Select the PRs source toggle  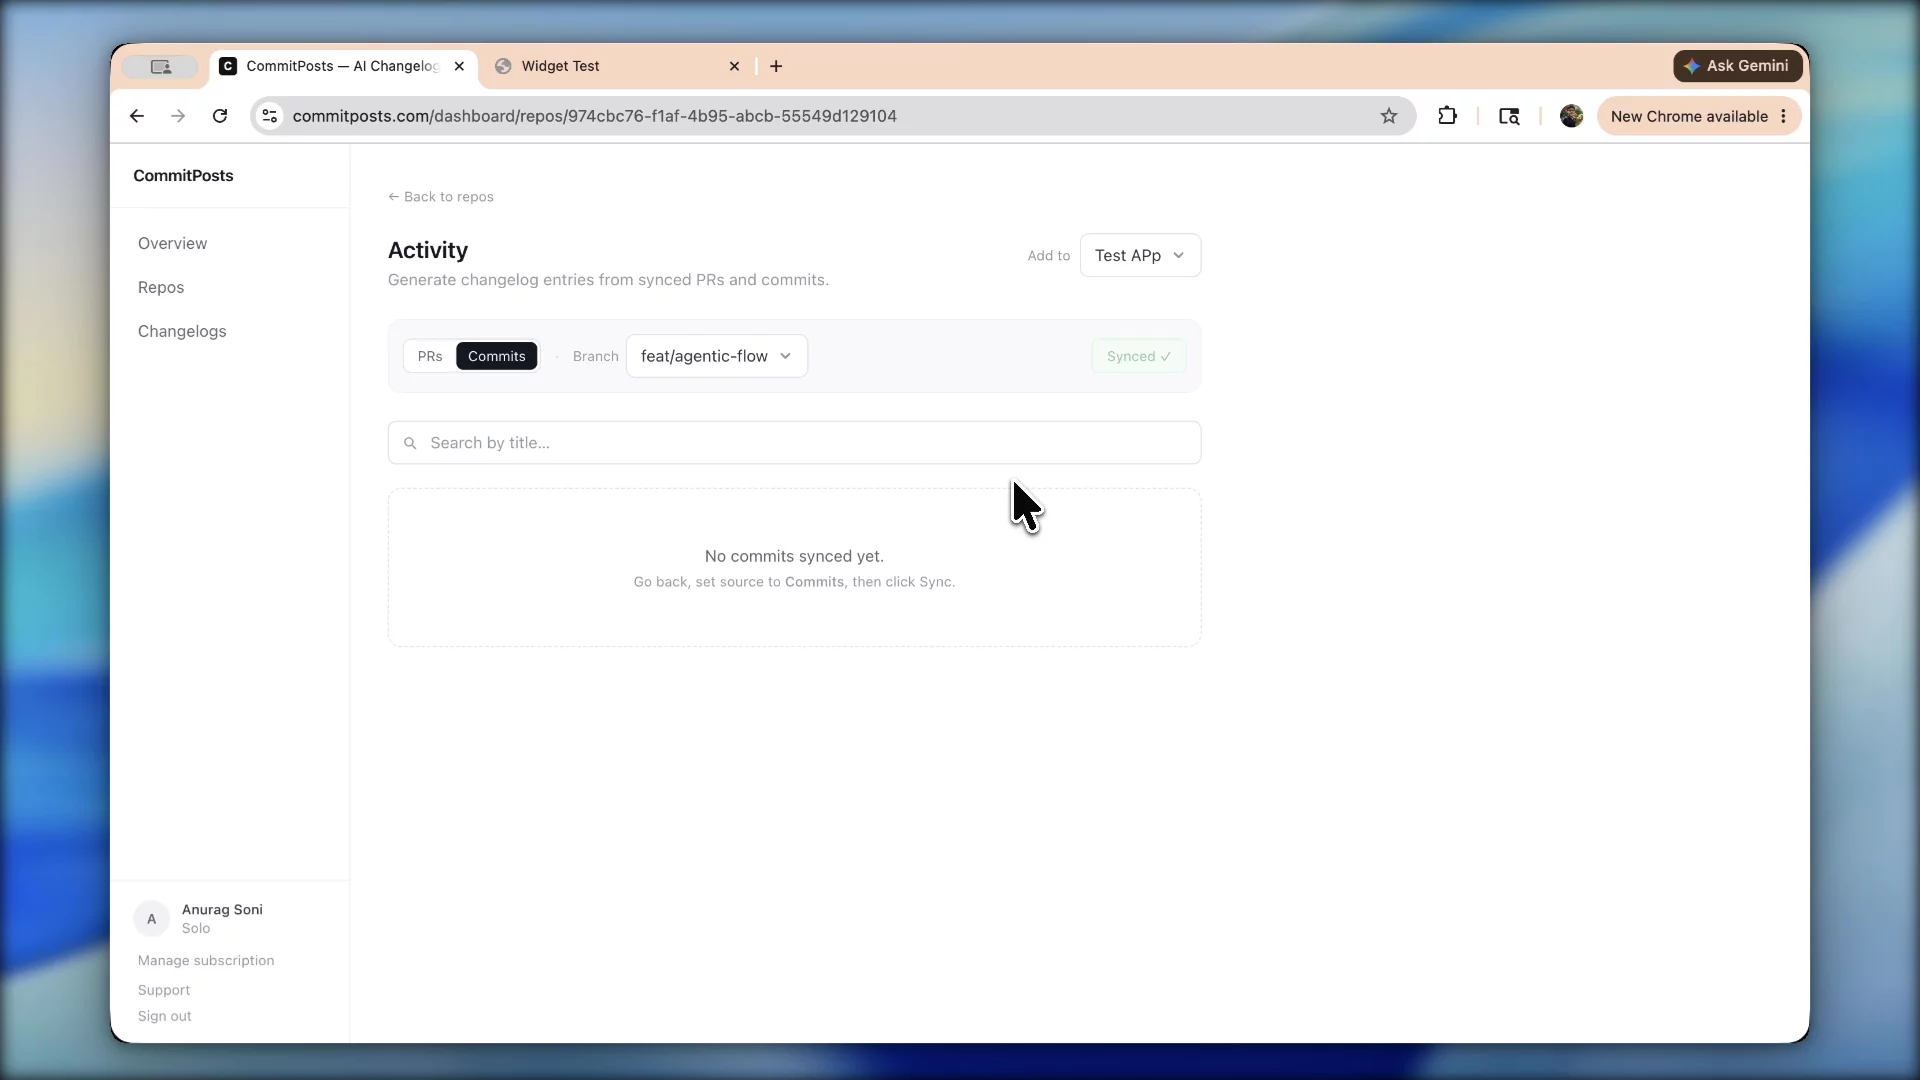tap(430, 356)
